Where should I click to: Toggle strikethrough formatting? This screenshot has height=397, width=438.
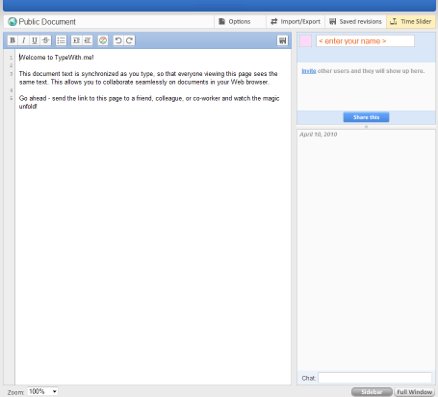[x=46, y=40]
